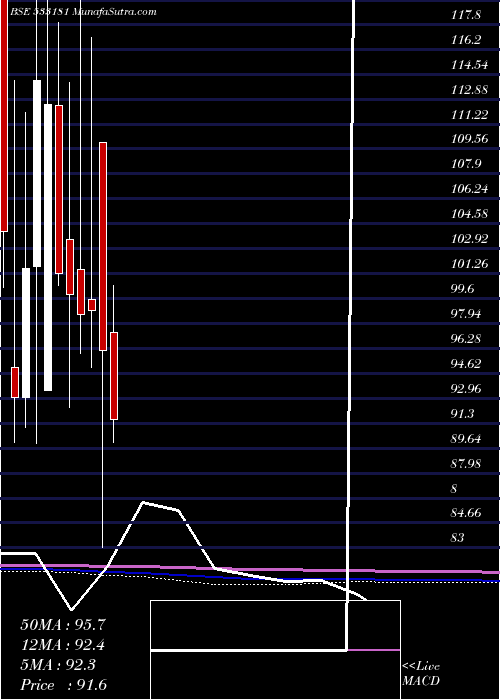Click the 84.66 price axis label
500x700 pixels.
[x=467, y=513]
